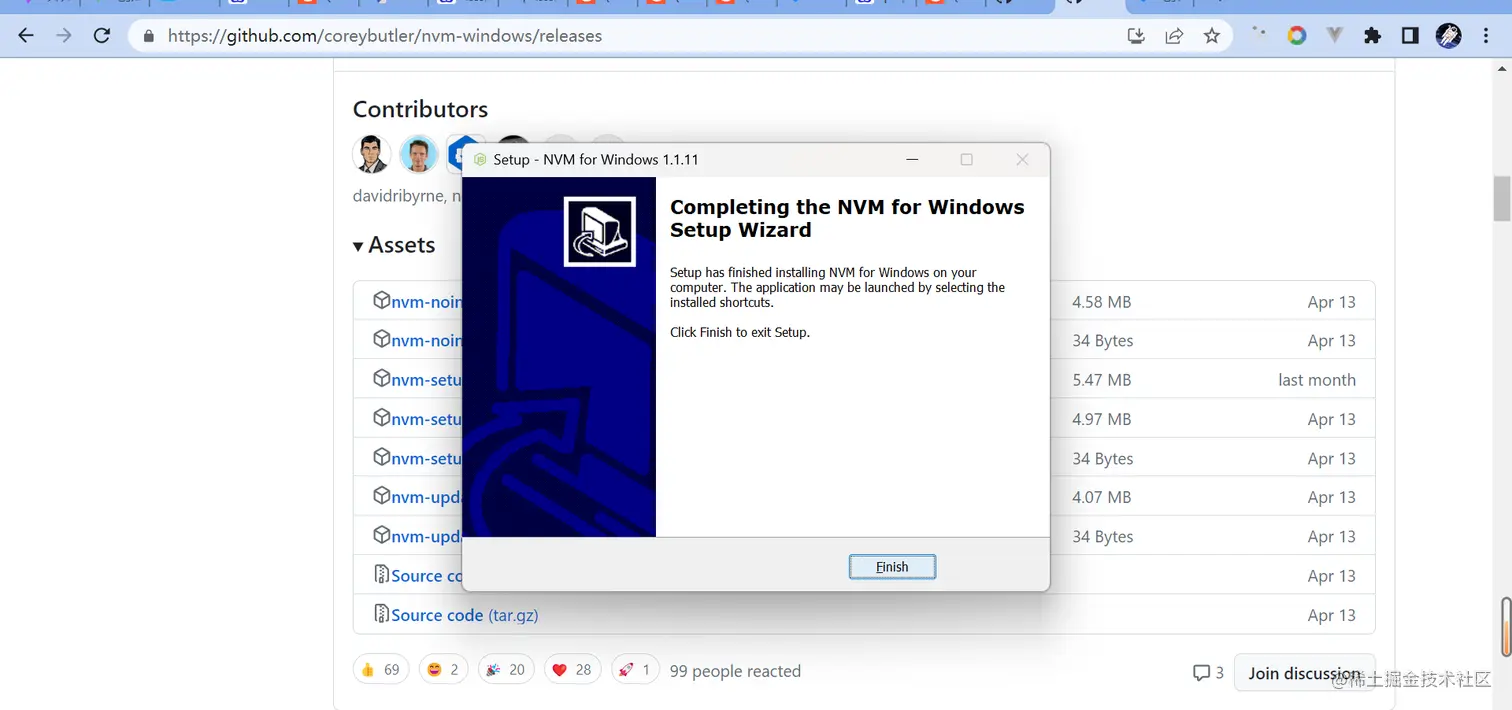The width and height of the screenshot is (1512, 710).
Task: Click the "4.97 MB" file size
Action: click(x=1102, y=419)
